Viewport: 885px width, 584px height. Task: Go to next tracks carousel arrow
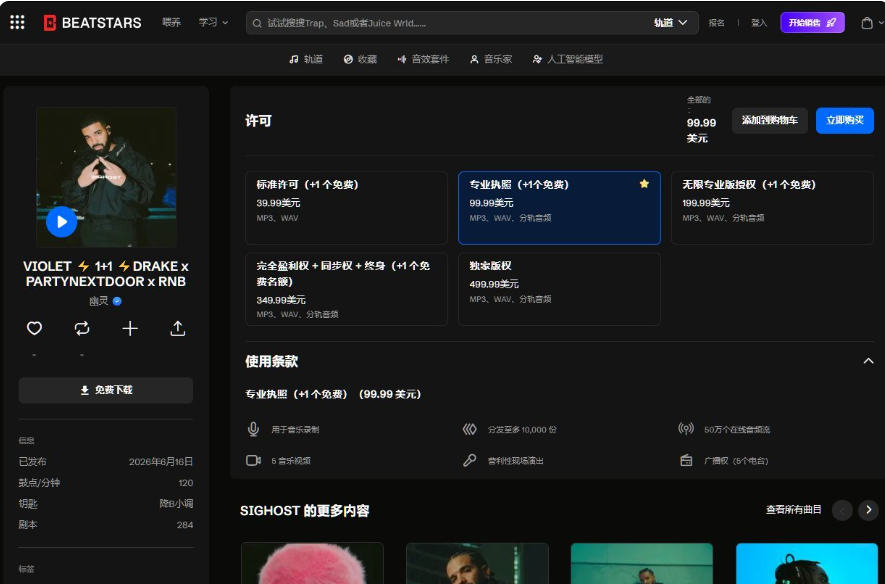(868, 510)
